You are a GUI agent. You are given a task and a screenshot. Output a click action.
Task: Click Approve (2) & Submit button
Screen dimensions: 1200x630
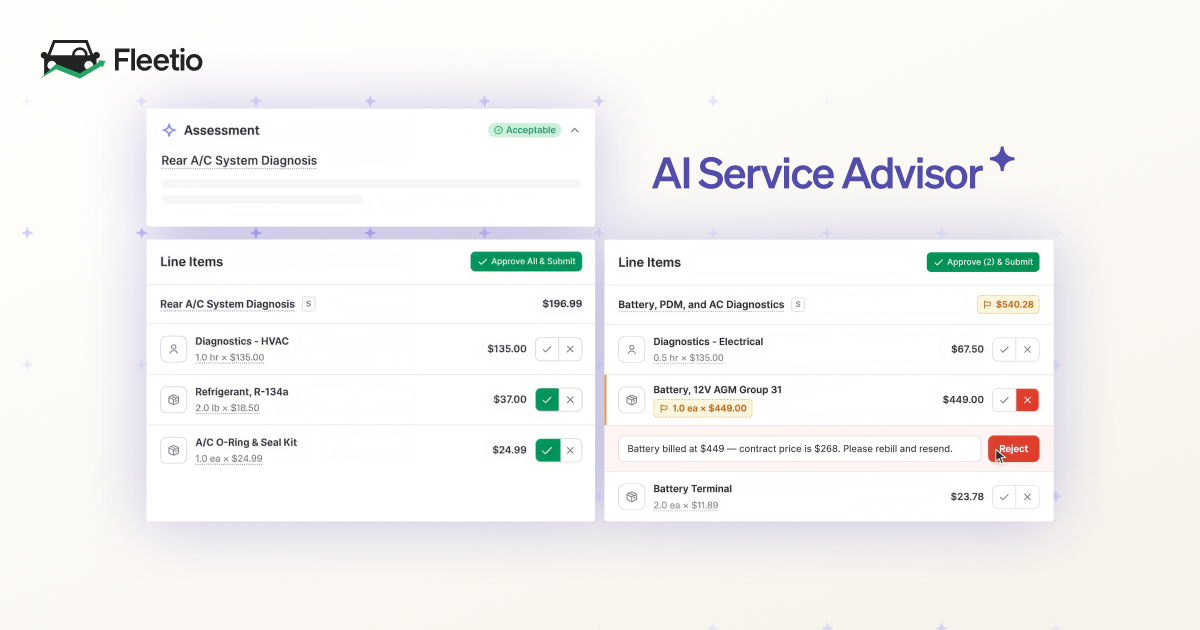coord(983,262)
